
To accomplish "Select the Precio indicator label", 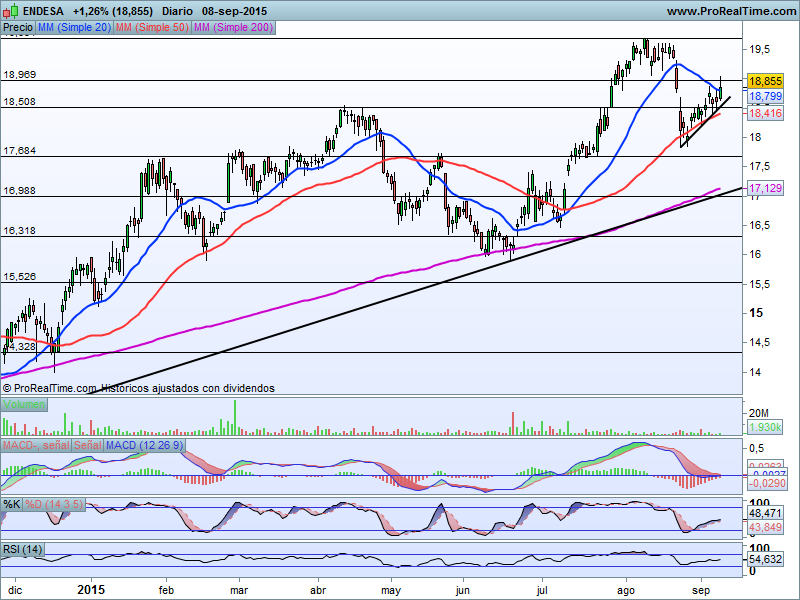I will [18, 28].
